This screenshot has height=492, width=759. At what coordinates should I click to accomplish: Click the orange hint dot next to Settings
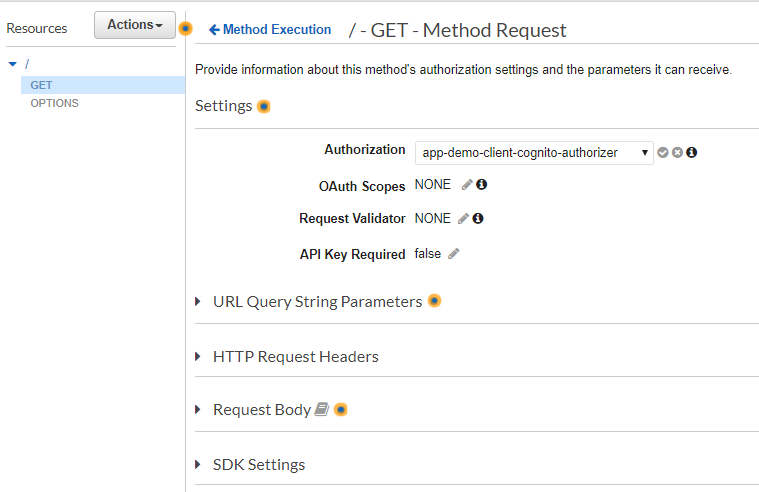(x=264, y=106)
